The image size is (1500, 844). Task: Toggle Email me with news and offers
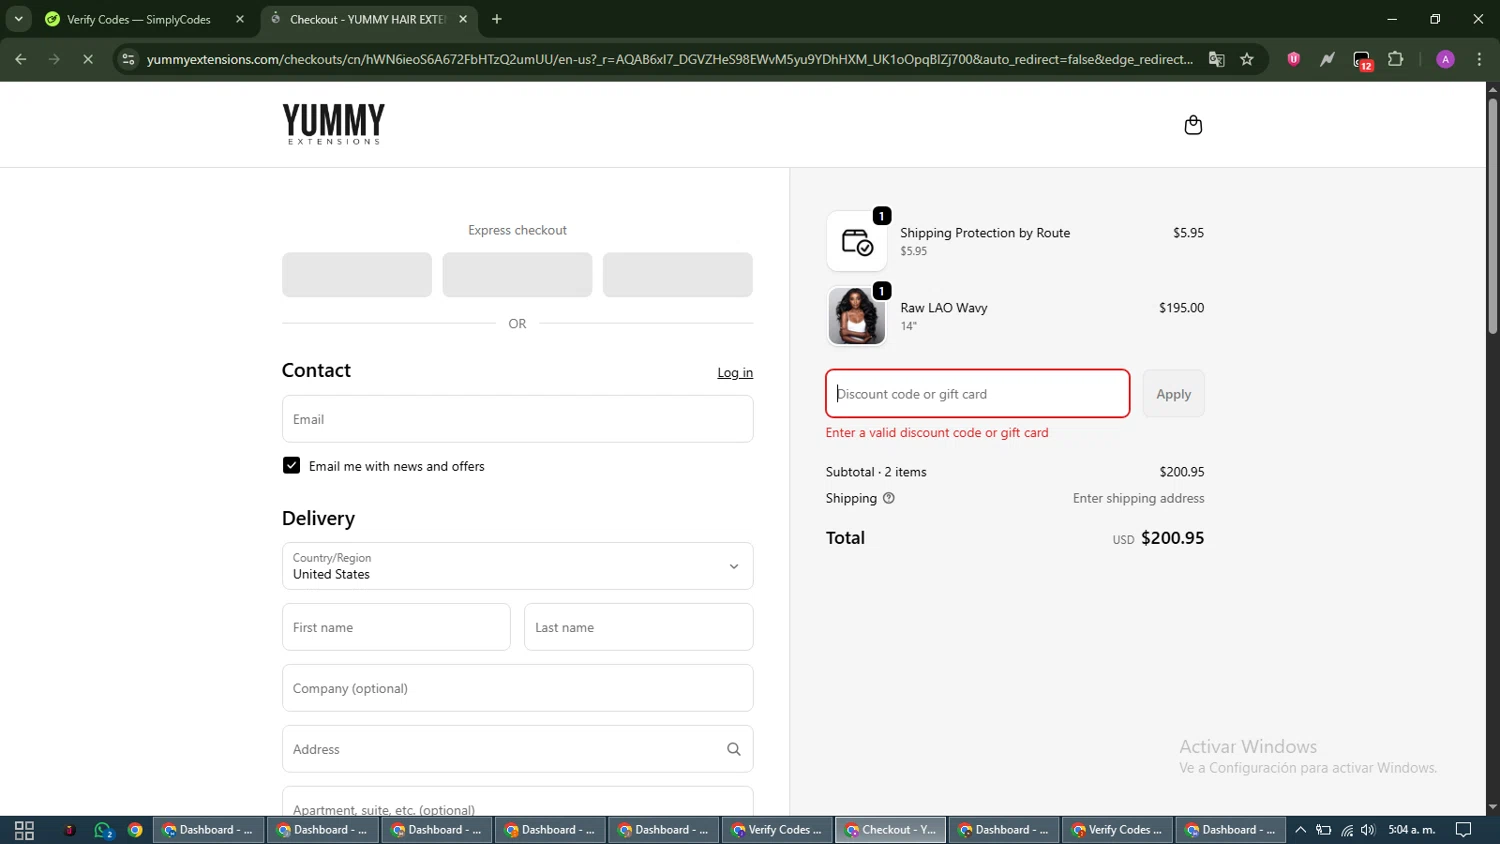tap(291, 466)
